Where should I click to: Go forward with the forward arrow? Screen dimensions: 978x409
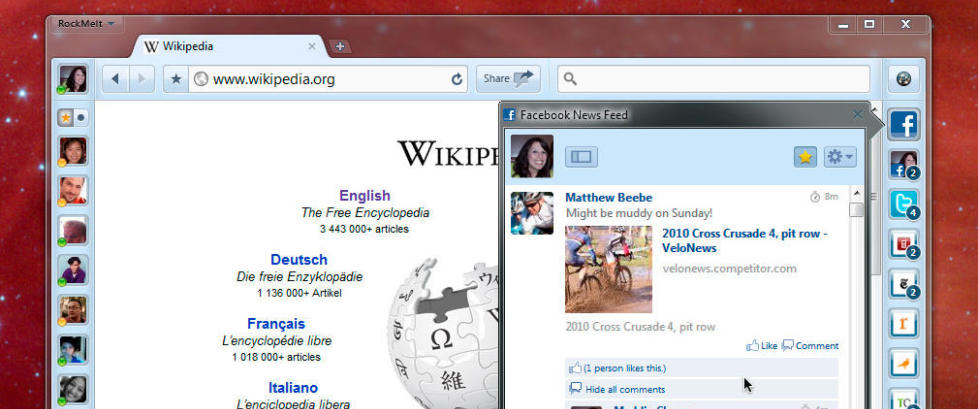pos(141,79)
